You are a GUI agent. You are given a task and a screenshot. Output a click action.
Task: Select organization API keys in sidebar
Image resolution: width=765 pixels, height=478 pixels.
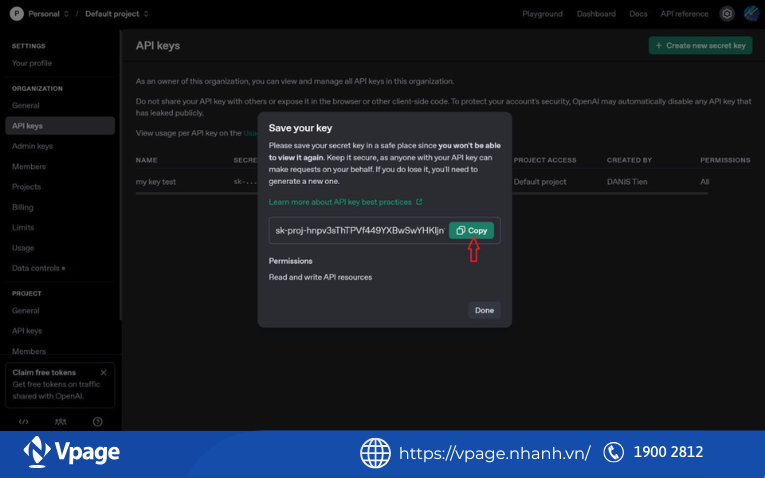pyautogui.click(x=60, y=126)
